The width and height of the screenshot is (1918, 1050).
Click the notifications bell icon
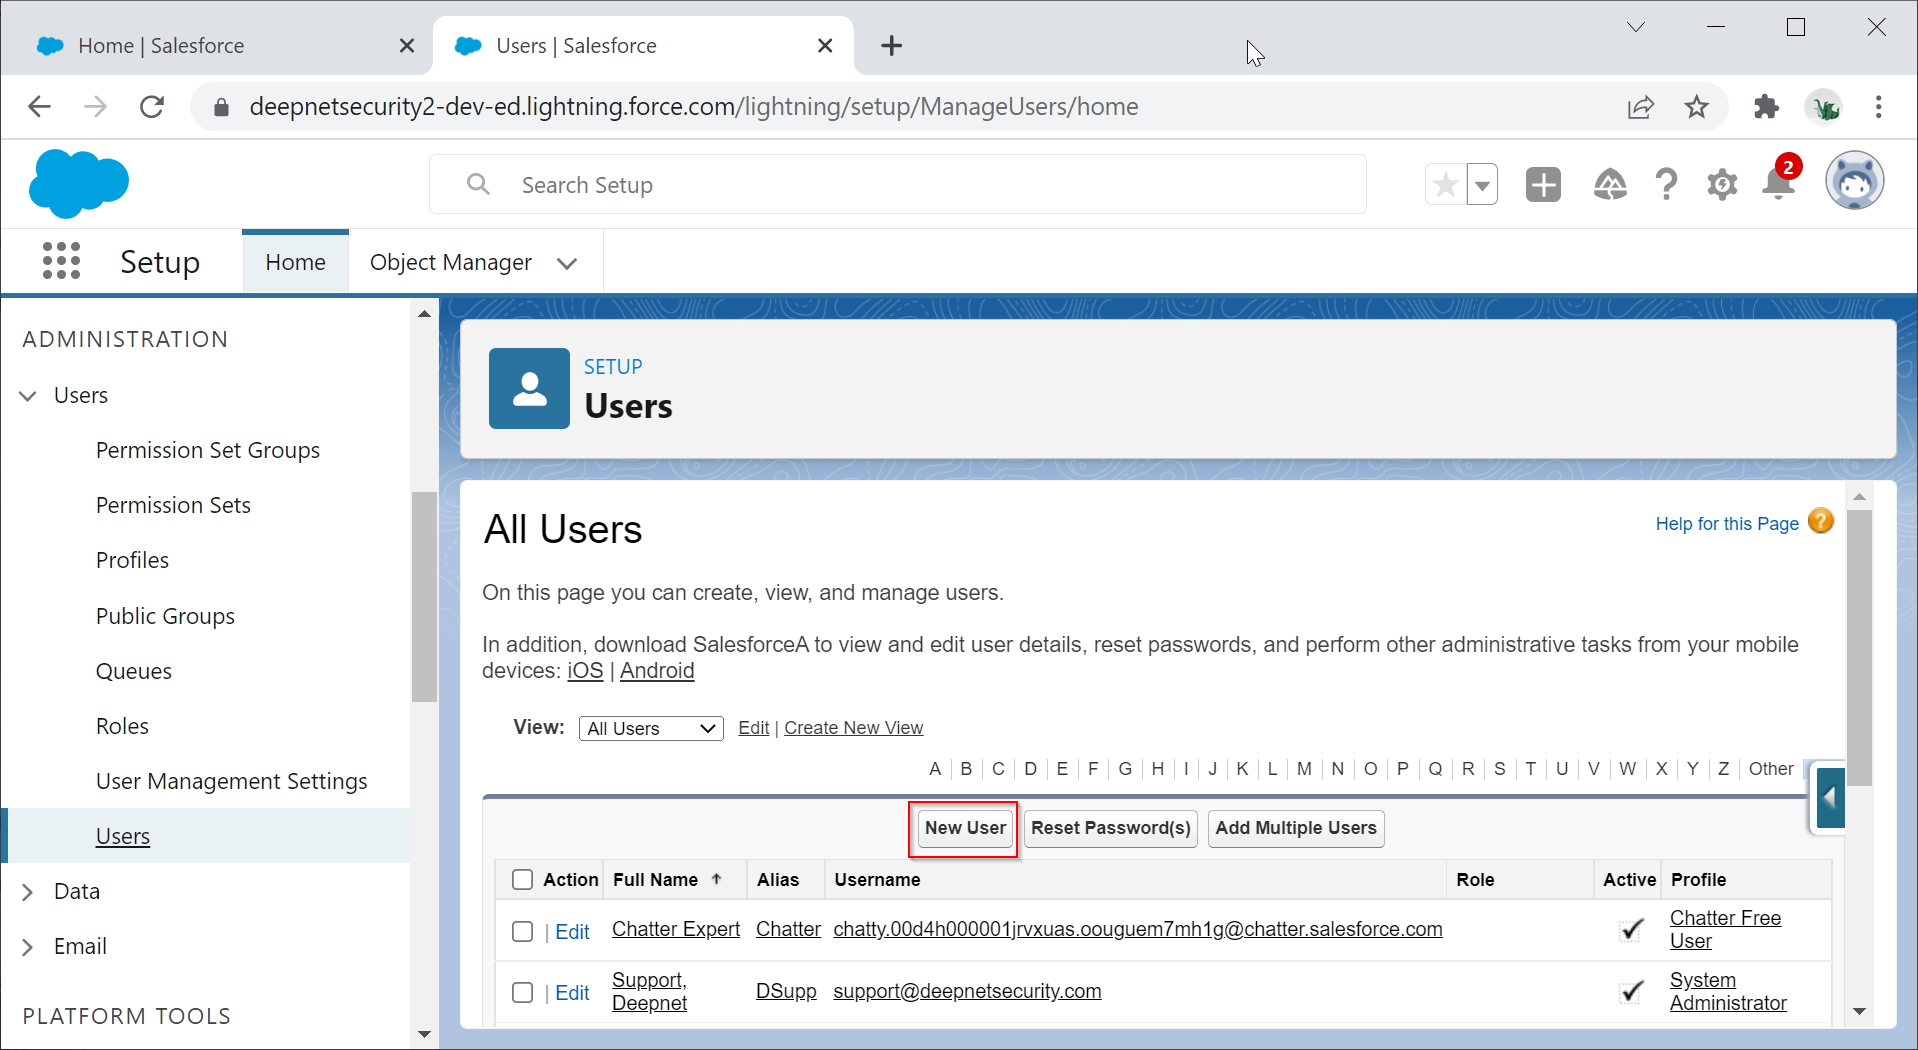1778,184
